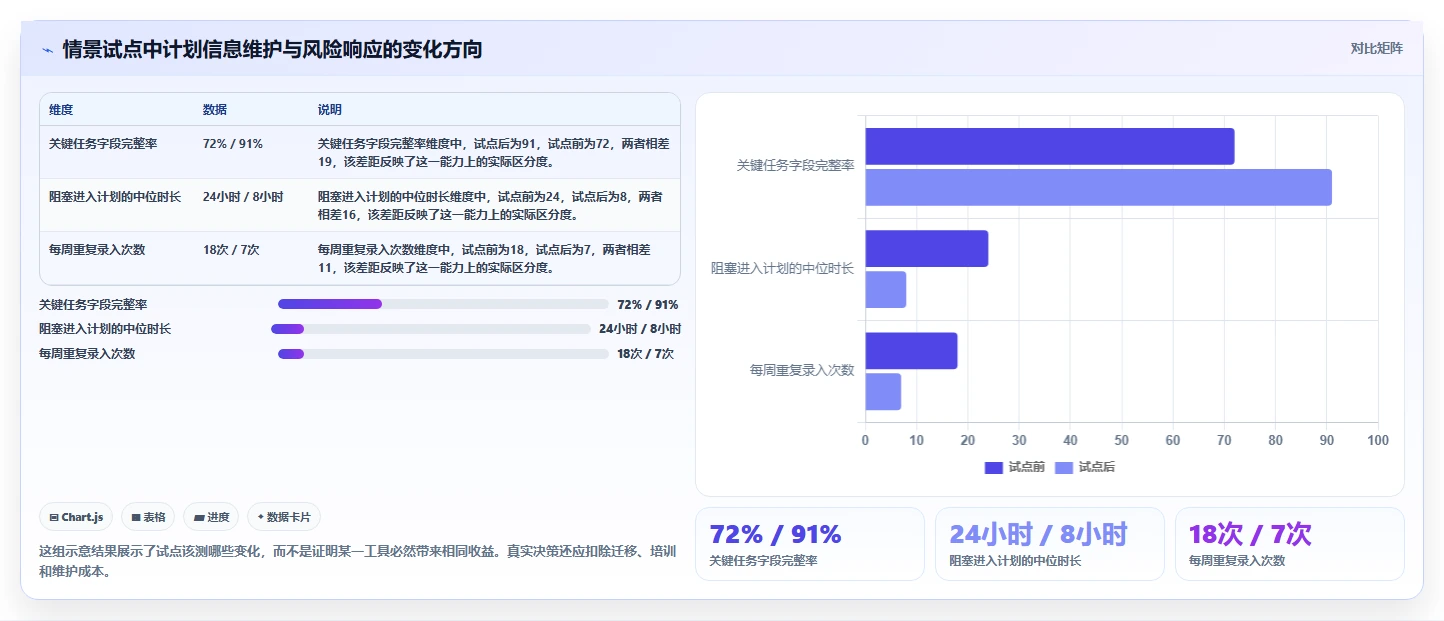
Task: Select the 进度 tag chip
Action: coord(211,517)
